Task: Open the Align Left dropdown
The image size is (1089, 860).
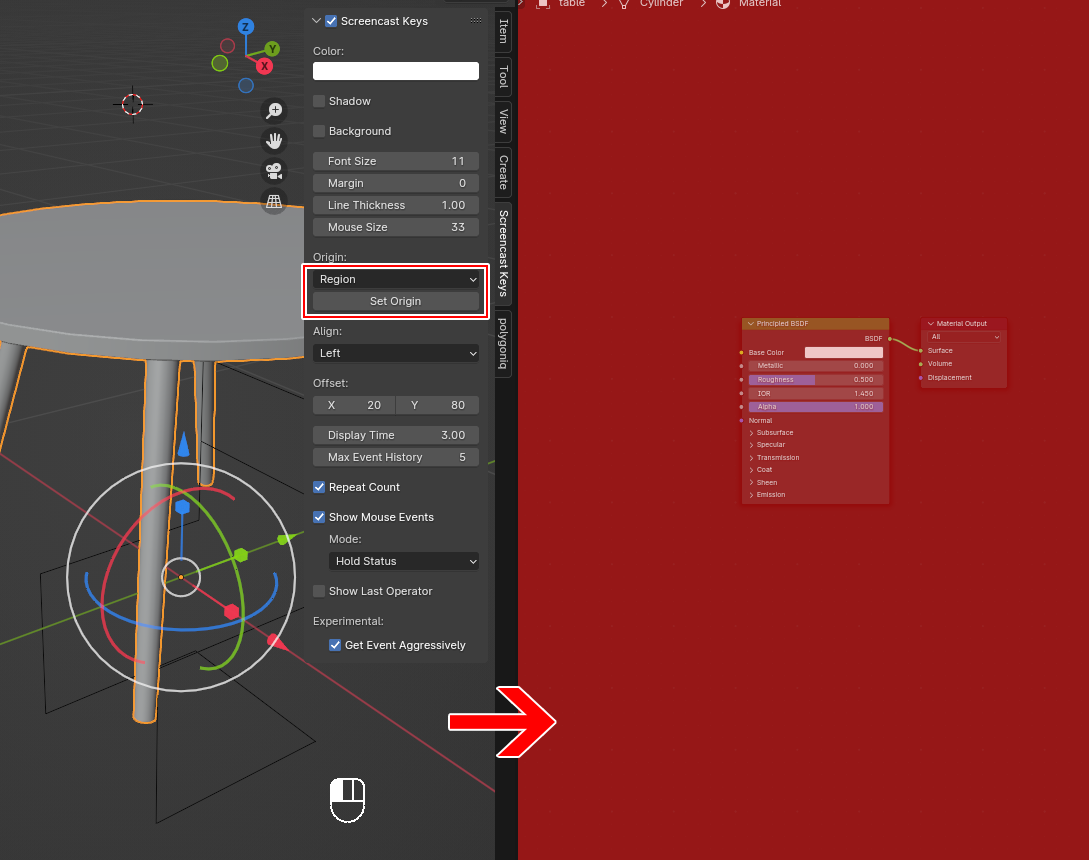Action: tap(396, 353)
